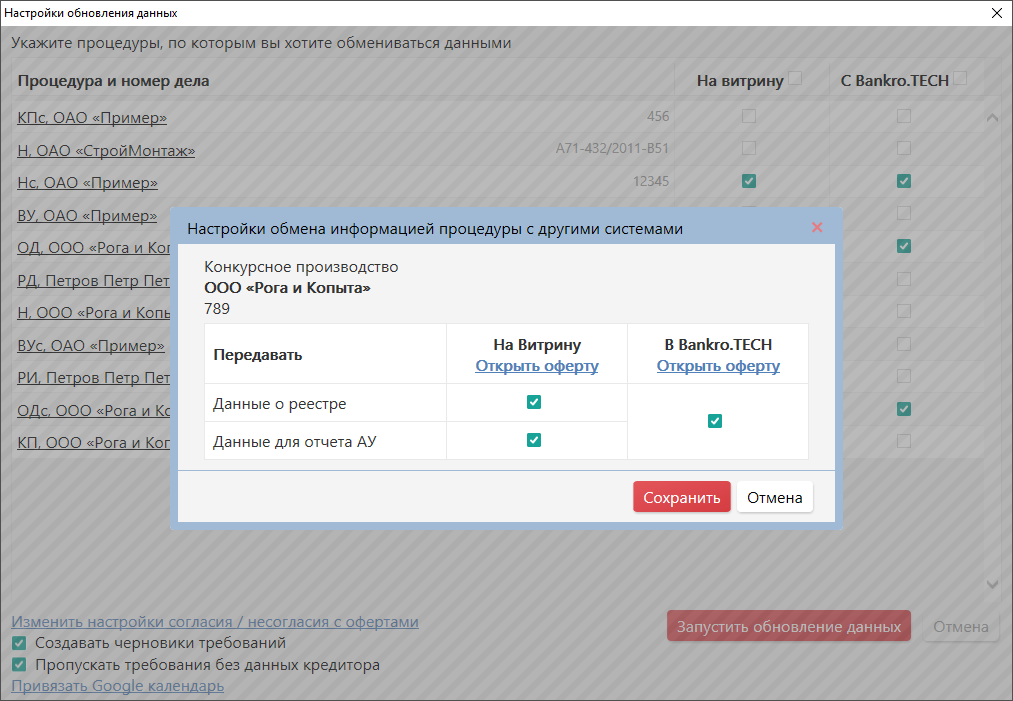Open Изменить настройки согласия с офертами link
Viewport: 1013px width, 701px height.
pos(214,622)
